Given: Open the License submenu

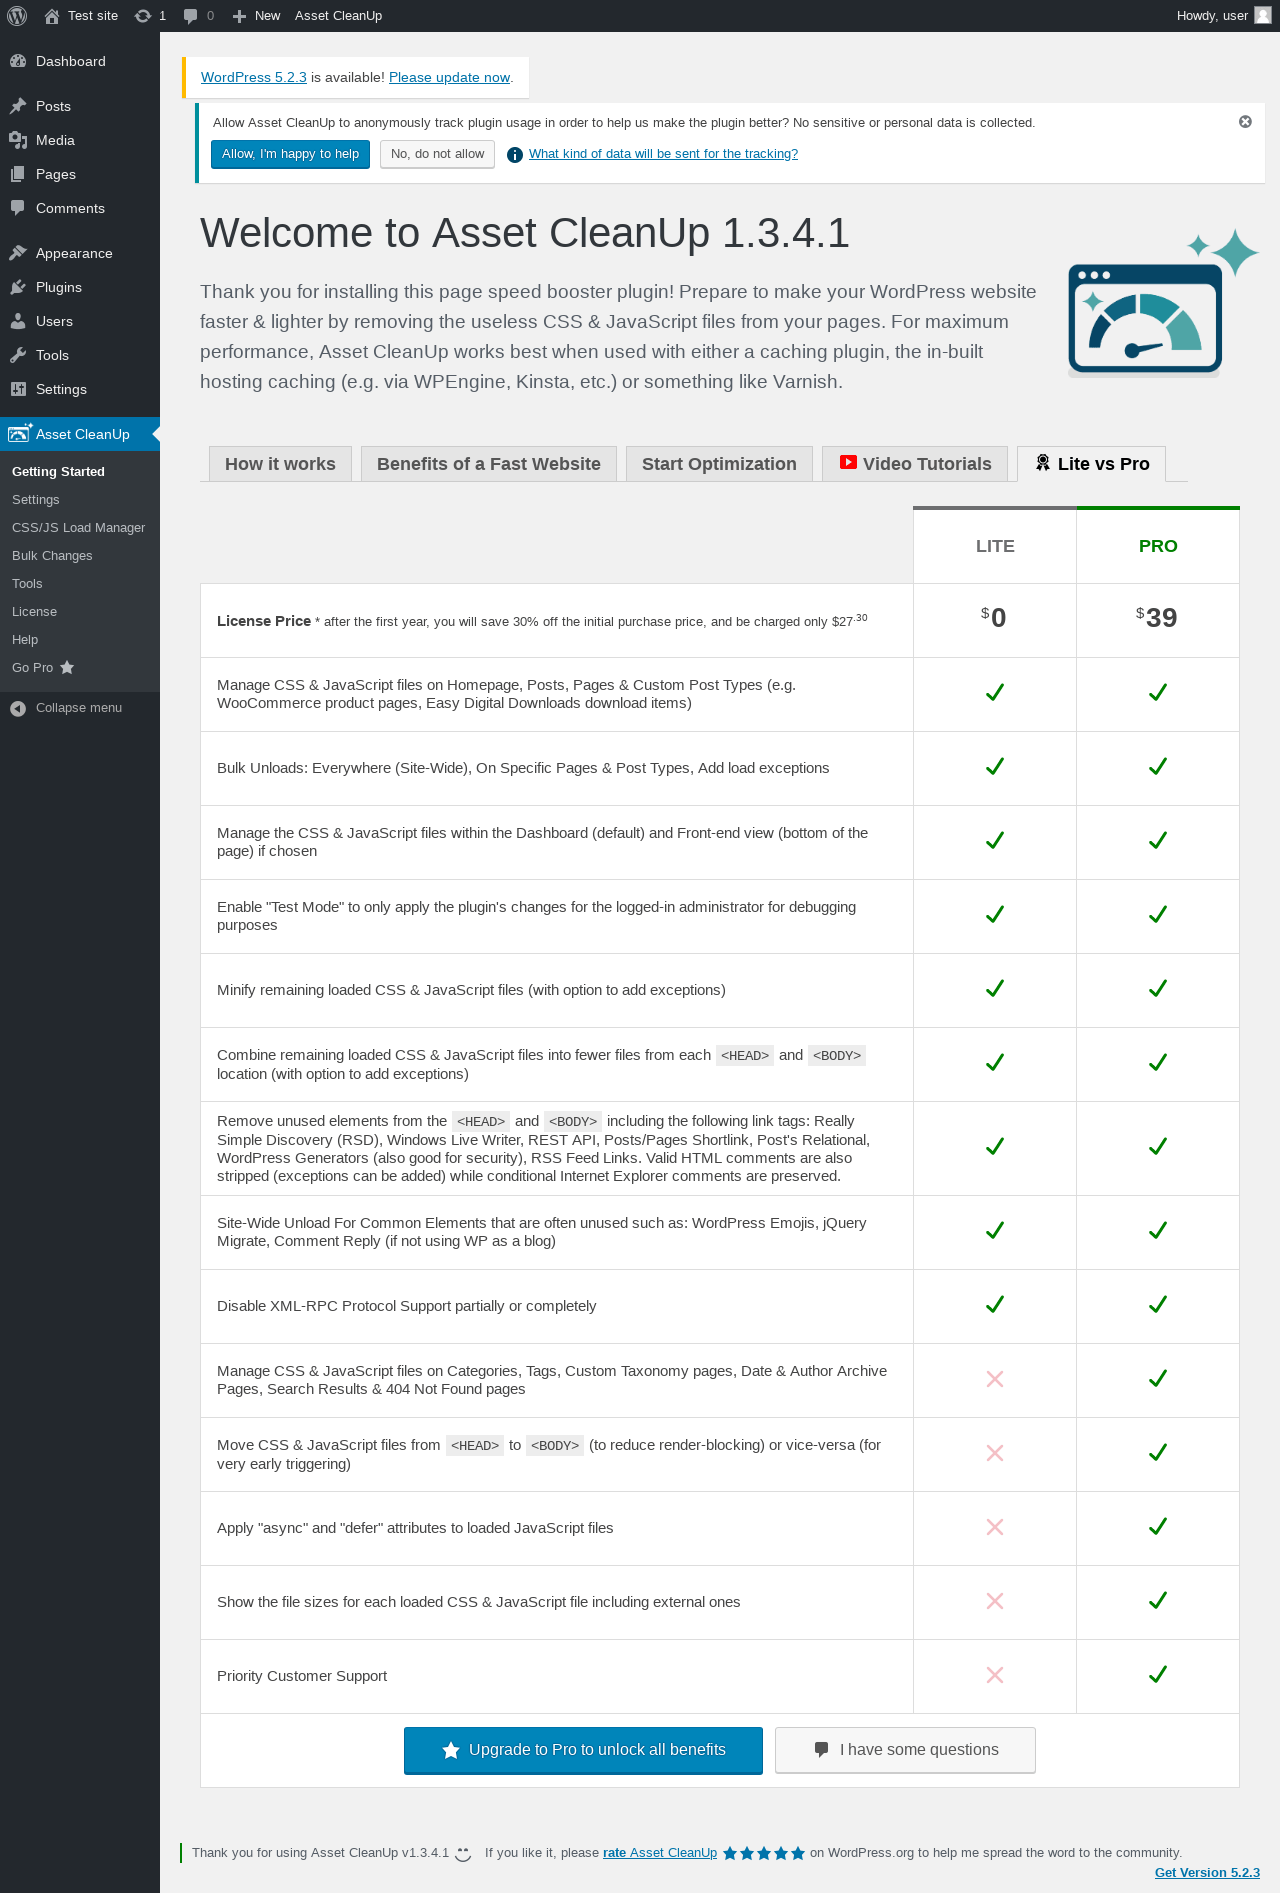Looking at the screenshot, I should (34, 612).
